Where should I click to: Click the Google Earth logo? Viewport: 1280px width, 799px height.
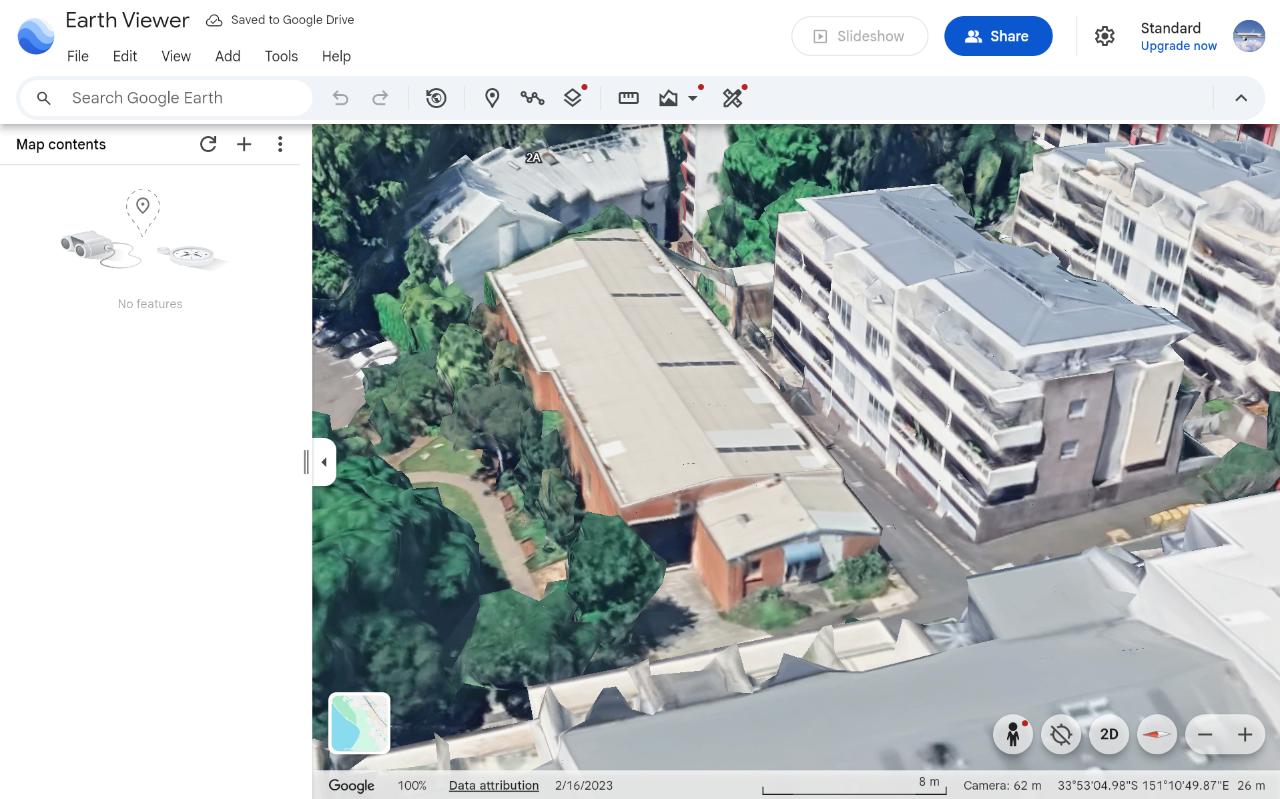pos(36,36)
